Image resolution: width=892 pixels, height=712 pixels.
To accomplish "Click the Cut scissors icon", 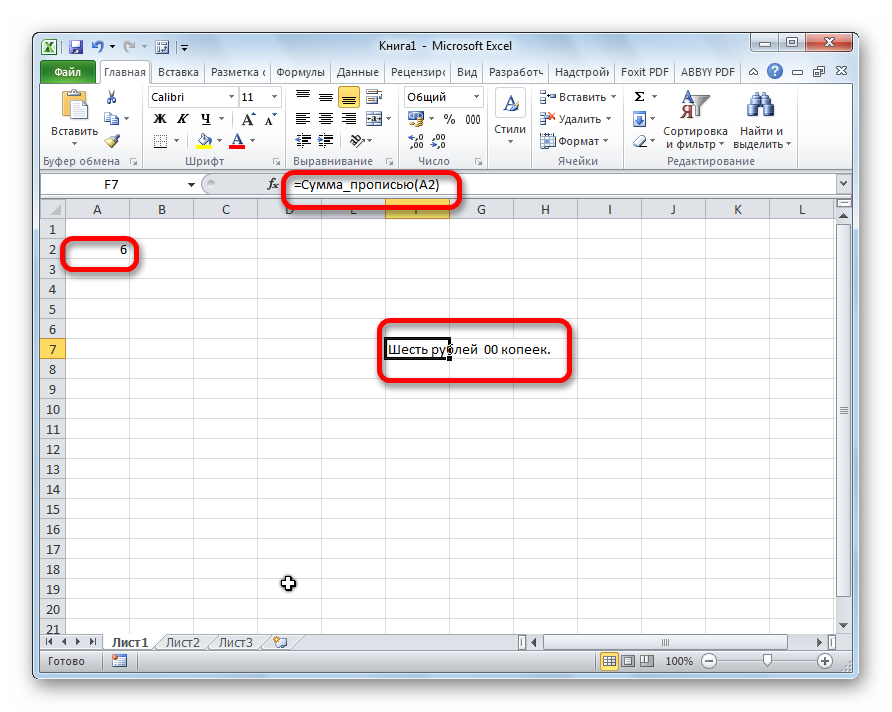I will [x=111, y=97].
